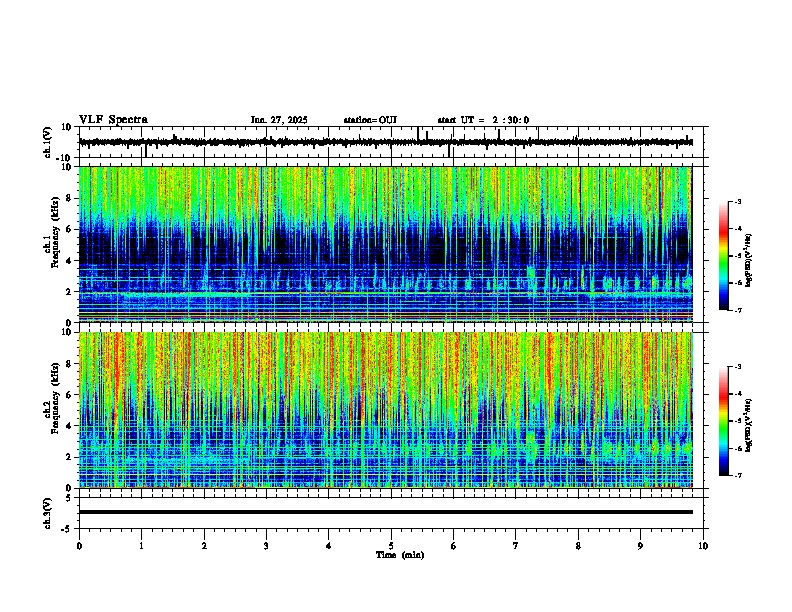Click the ch.3(V) axis label

coord(48,513)
